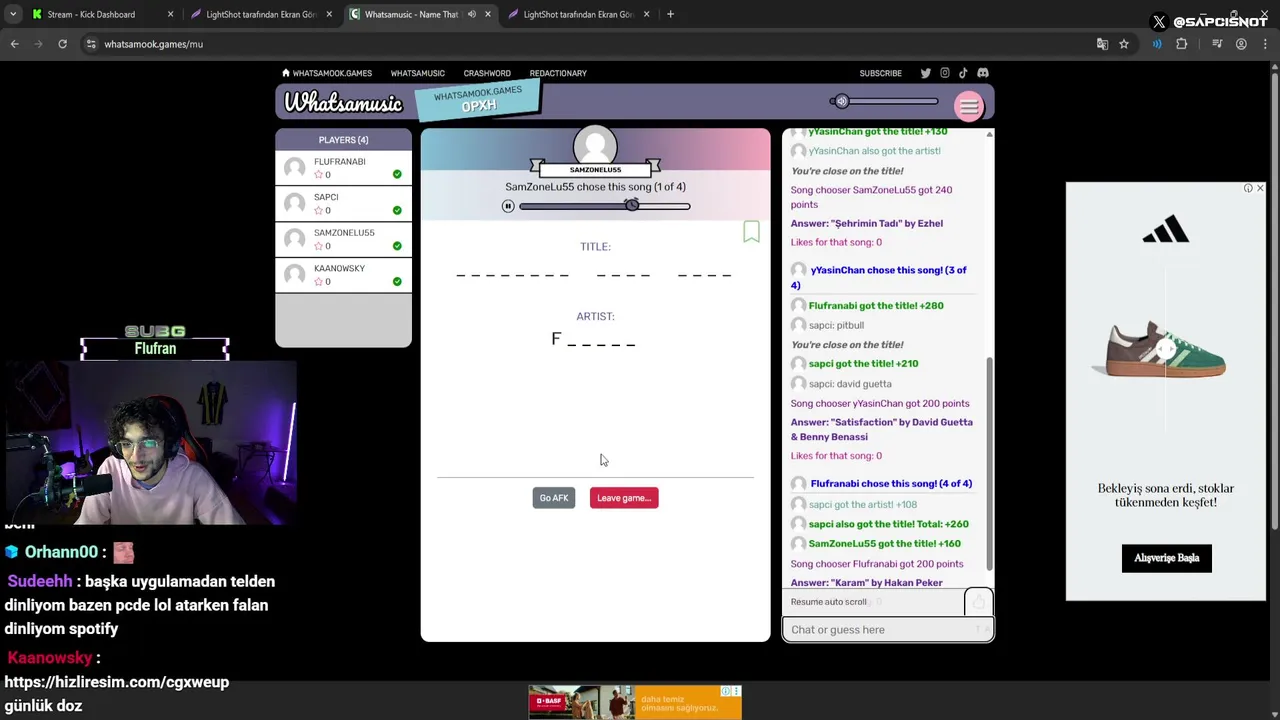Click the home icon next to WHATSAMOOK.GAMES
This screenshot has height=720, width=1280.
(286, 73)
